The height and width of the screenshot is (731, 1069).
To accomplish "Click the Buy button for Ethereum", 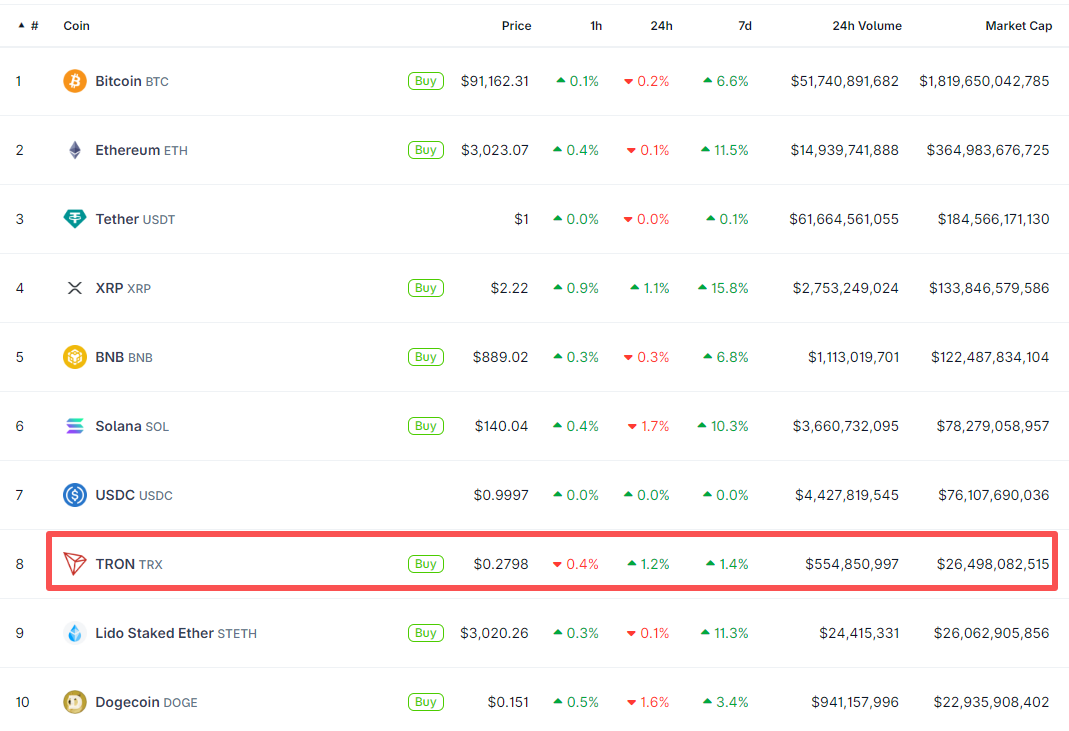I will (426, 150).
